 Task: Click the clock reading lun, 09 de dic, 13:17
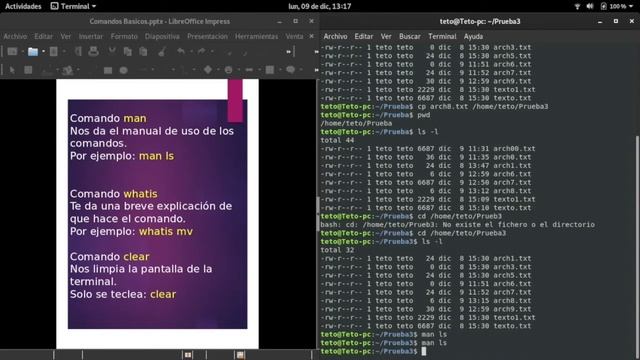coord(320,6)
